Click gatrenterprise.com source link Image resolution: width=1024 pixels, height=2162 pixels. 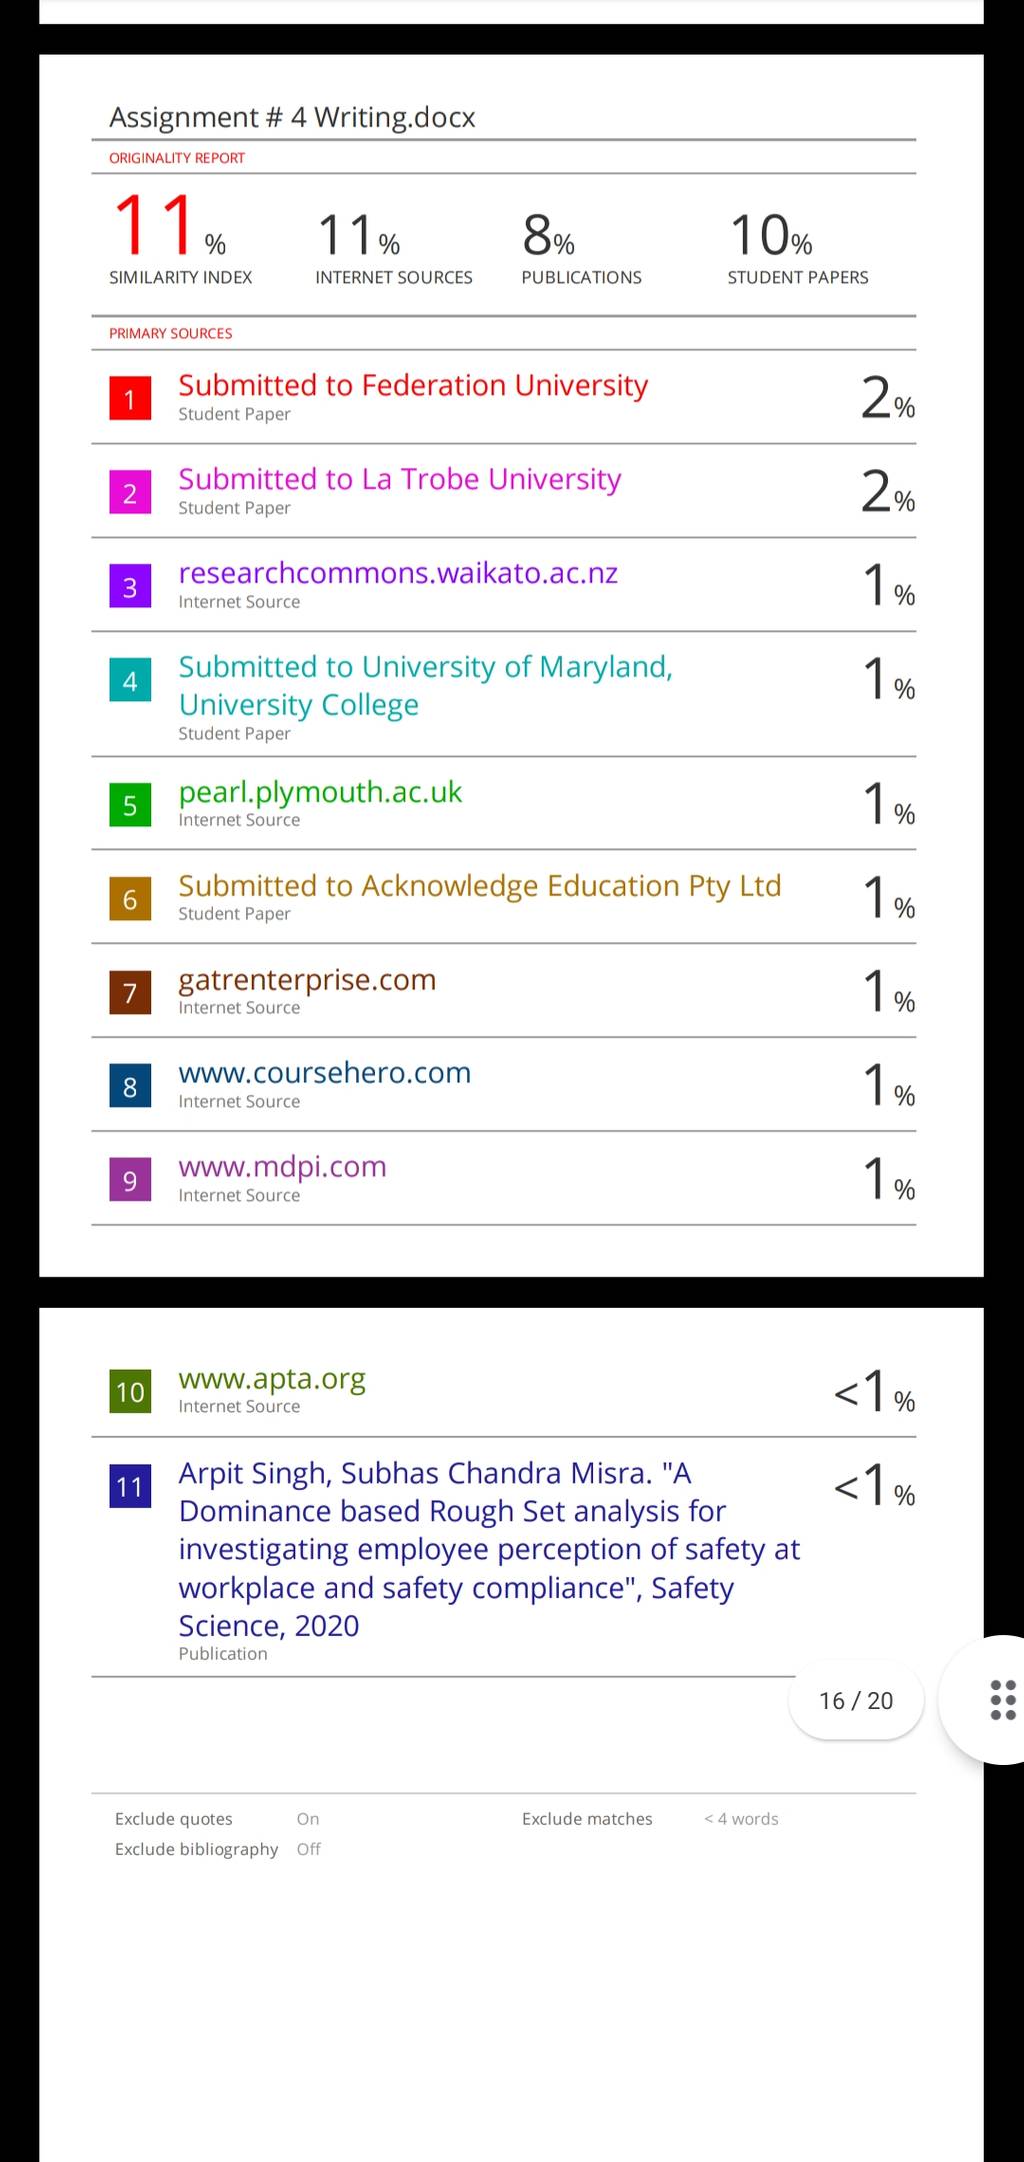tap(307, 980)
